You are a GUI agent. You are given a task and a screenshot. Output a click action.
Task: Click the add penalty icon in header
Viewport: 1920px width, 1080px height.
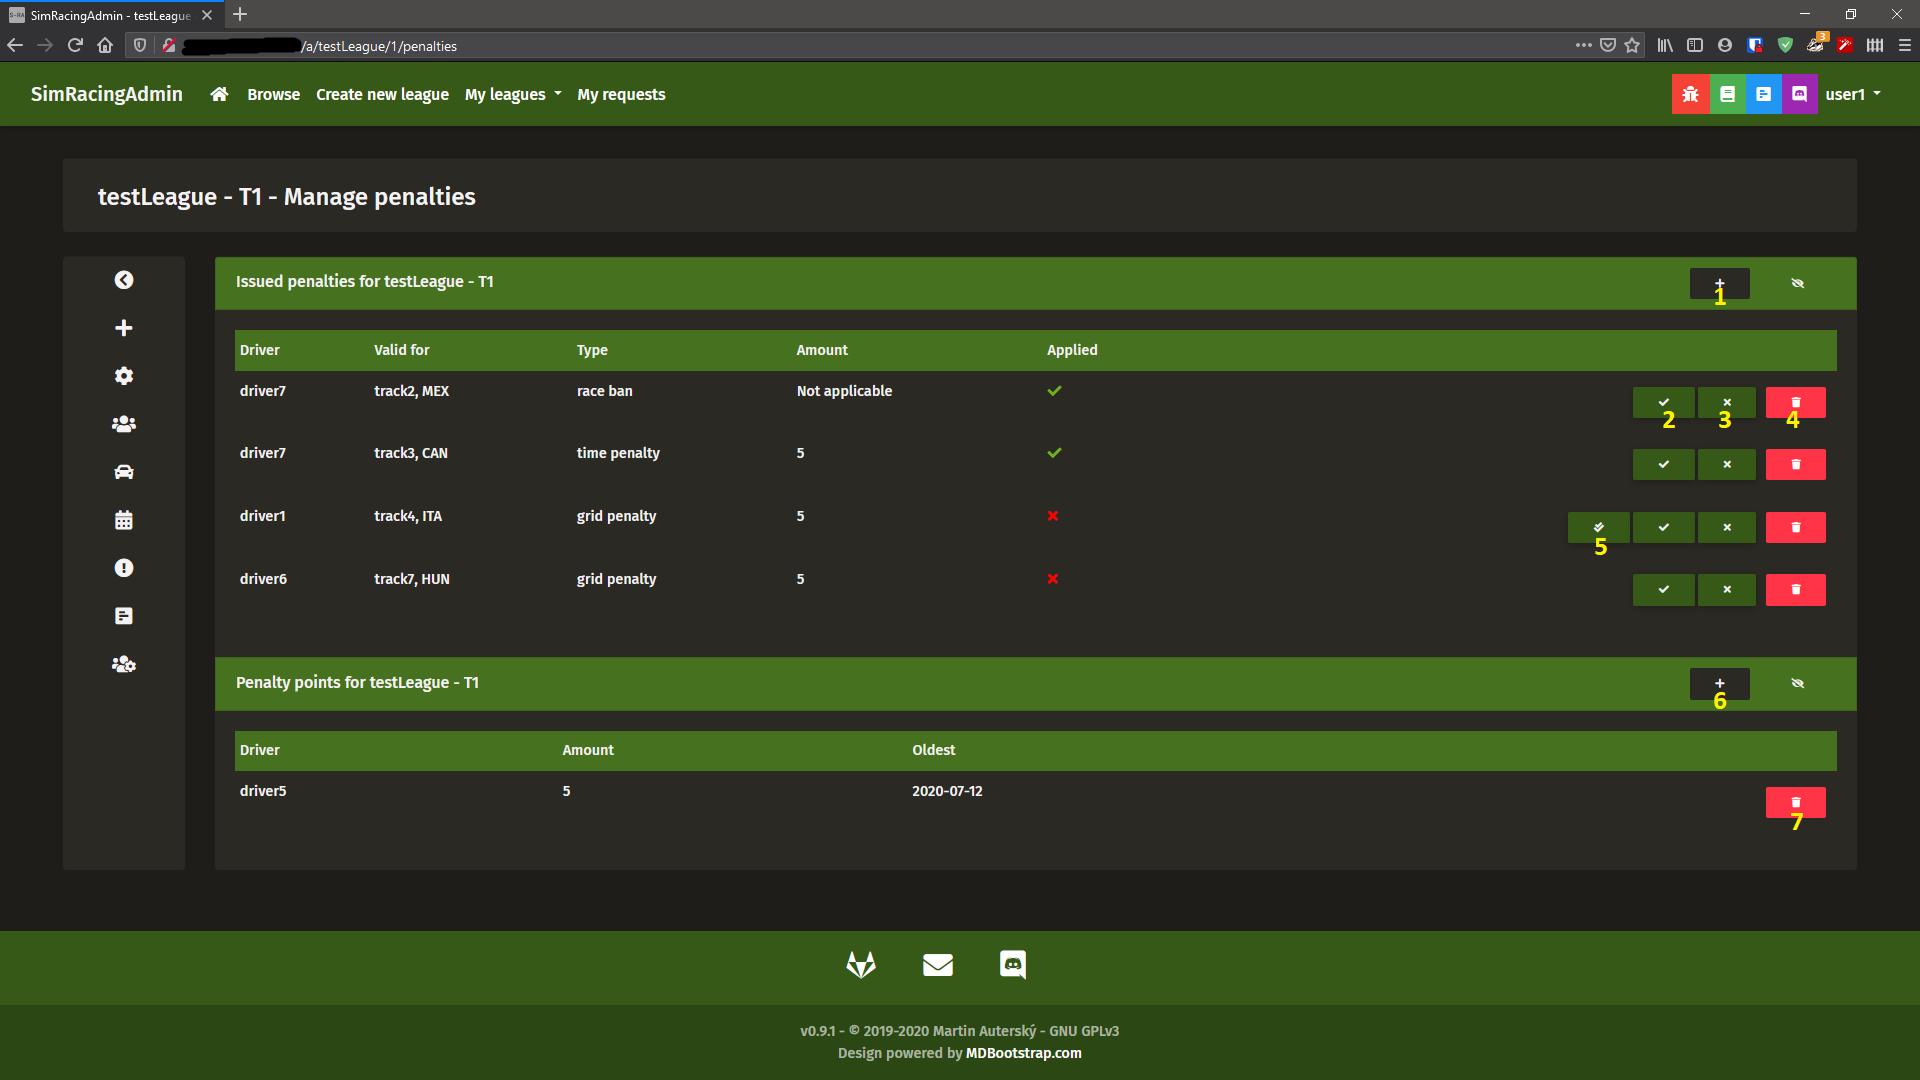pos(1718,282)
